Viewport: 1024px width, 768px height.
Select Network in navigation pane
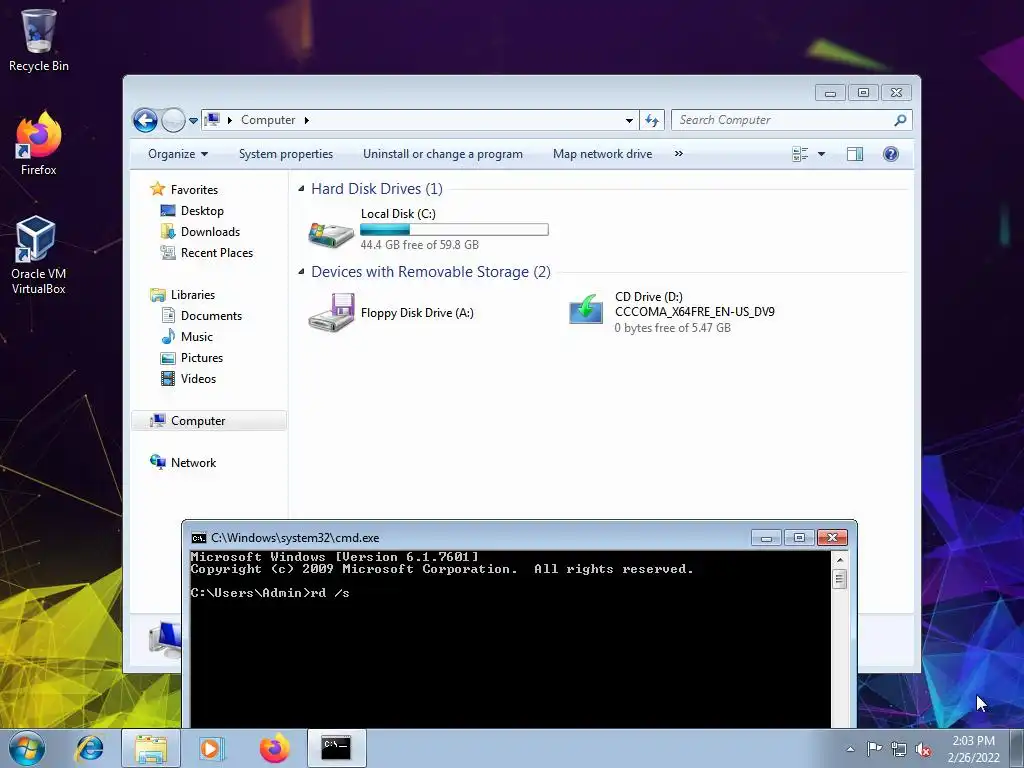tap(193, 462)
